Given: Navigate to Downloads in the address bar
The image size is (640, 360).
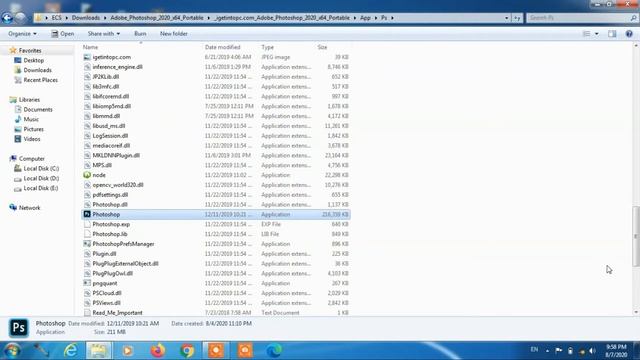Looking at the screenshot, I should point(86,18).
